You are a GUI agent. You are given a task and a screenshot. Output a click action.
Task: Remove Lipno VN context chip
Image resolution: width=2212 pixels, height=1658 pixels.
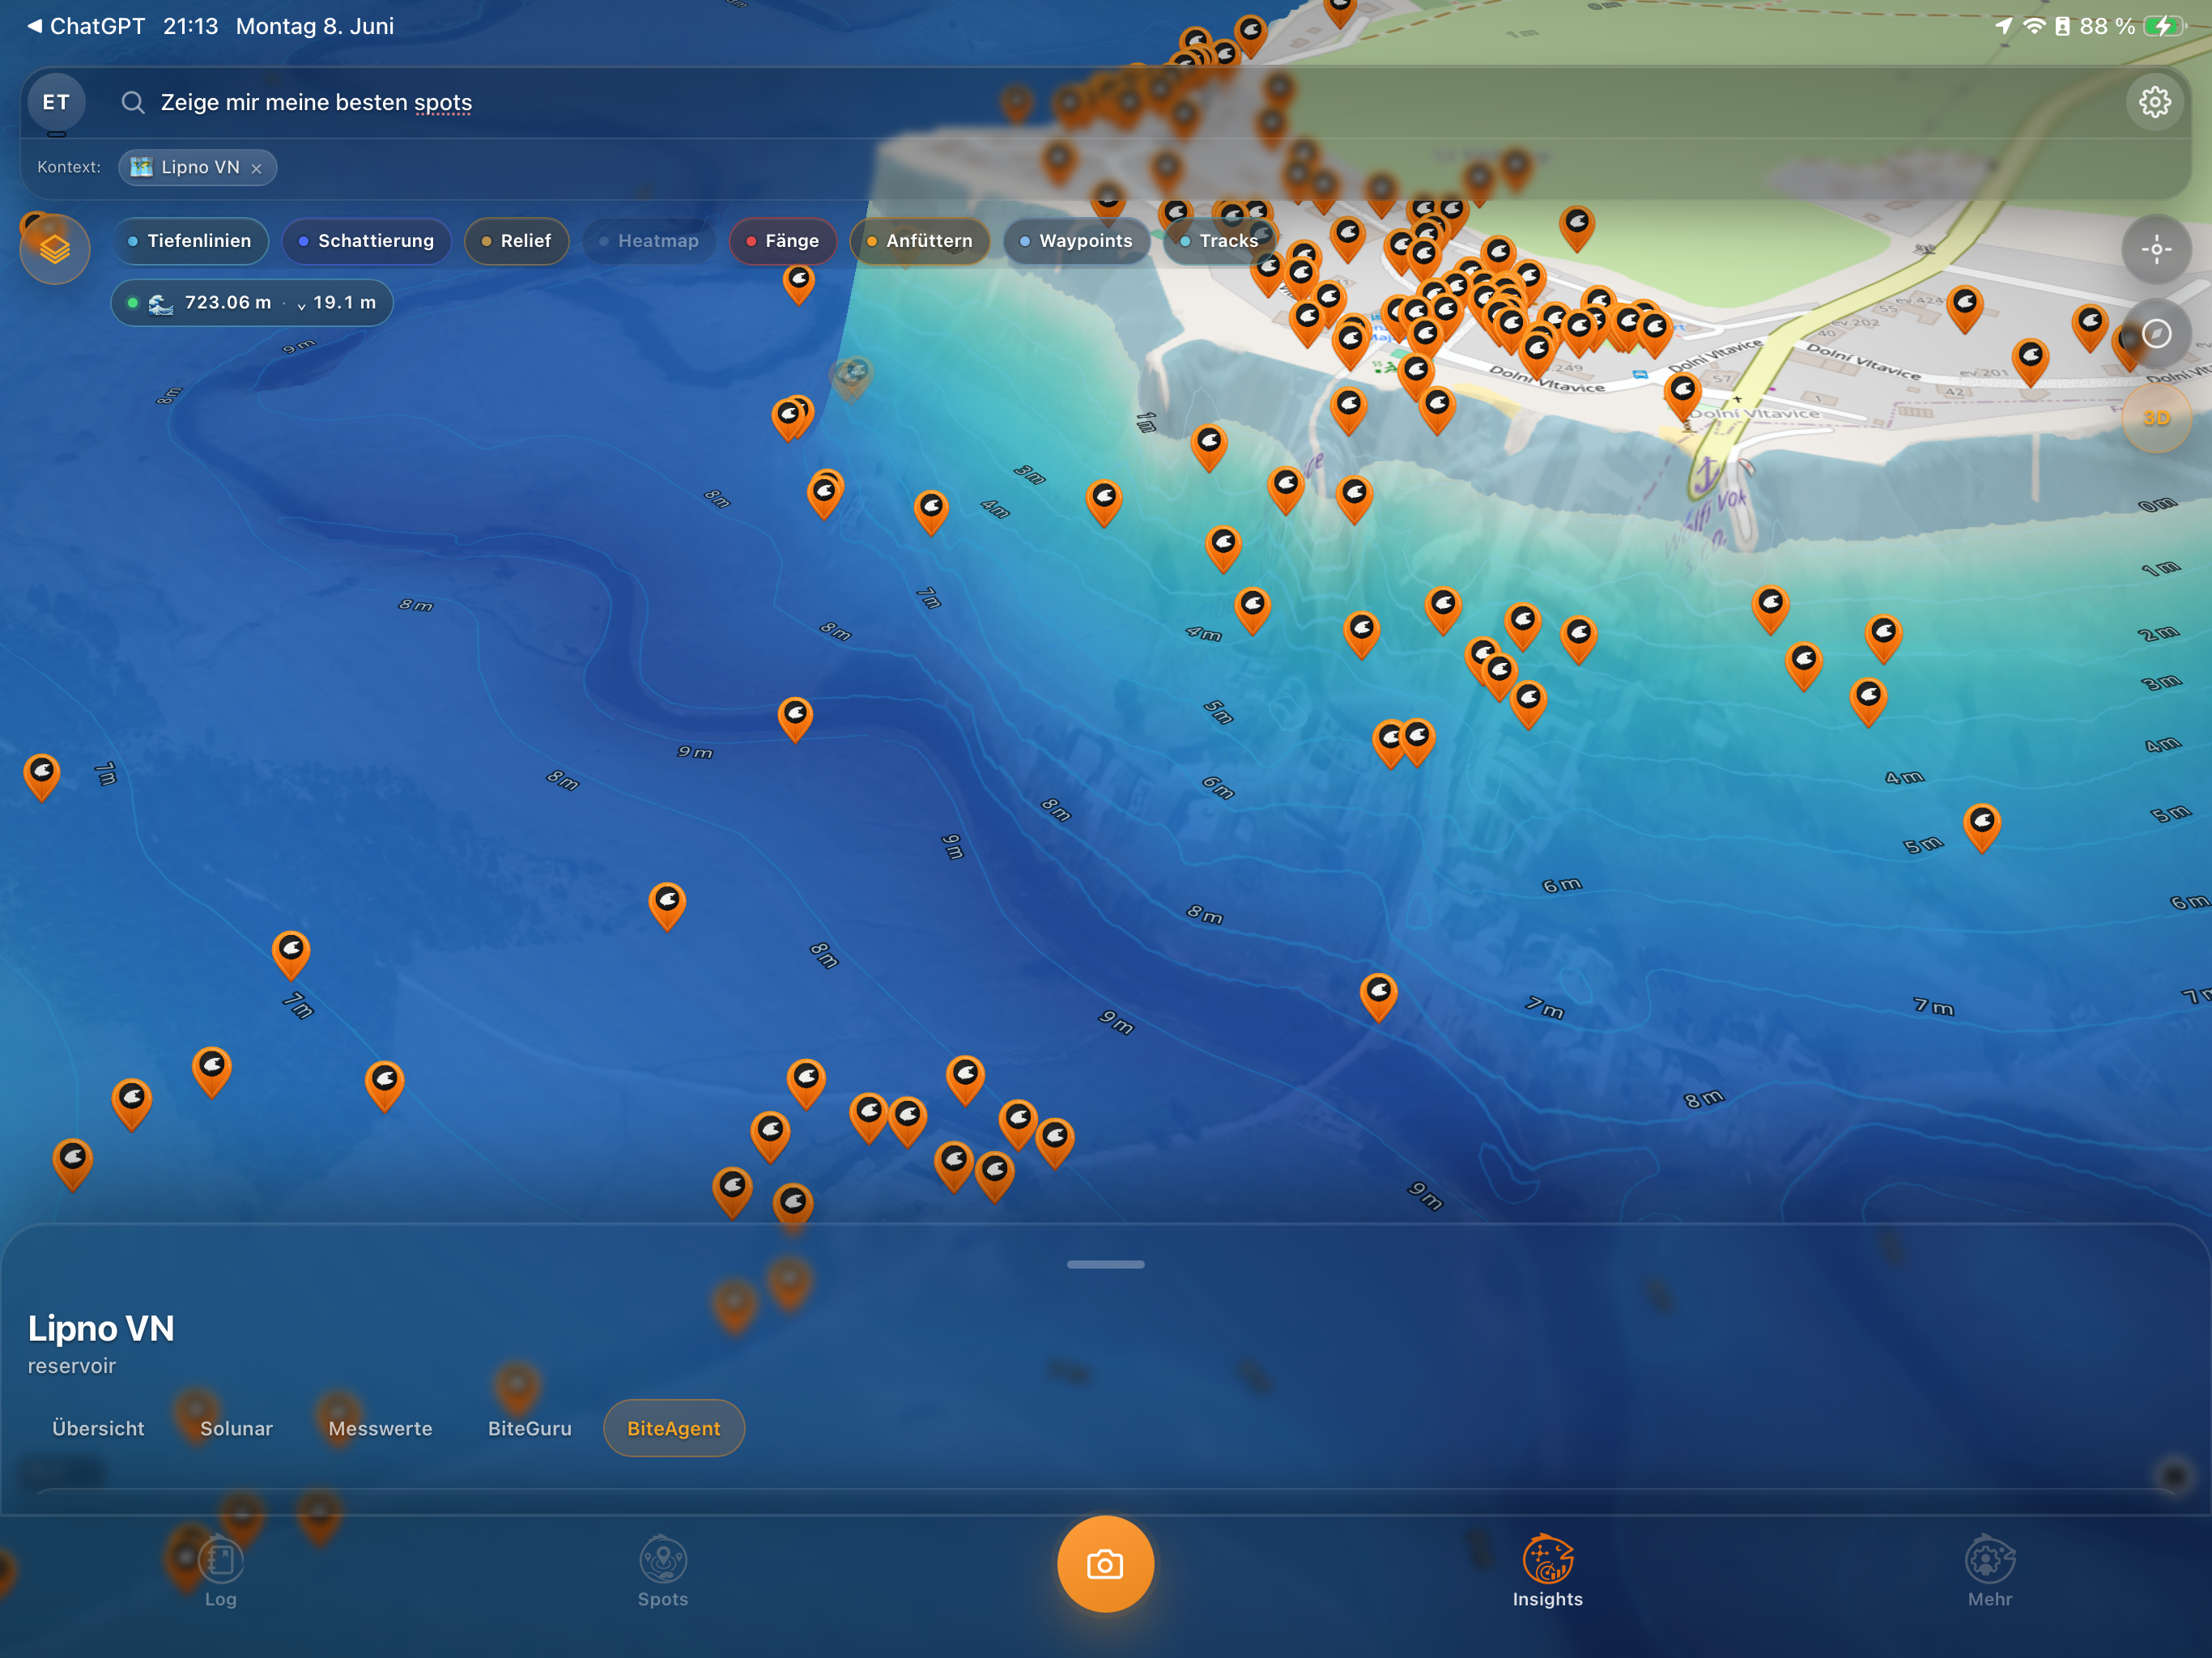point(257,168)
